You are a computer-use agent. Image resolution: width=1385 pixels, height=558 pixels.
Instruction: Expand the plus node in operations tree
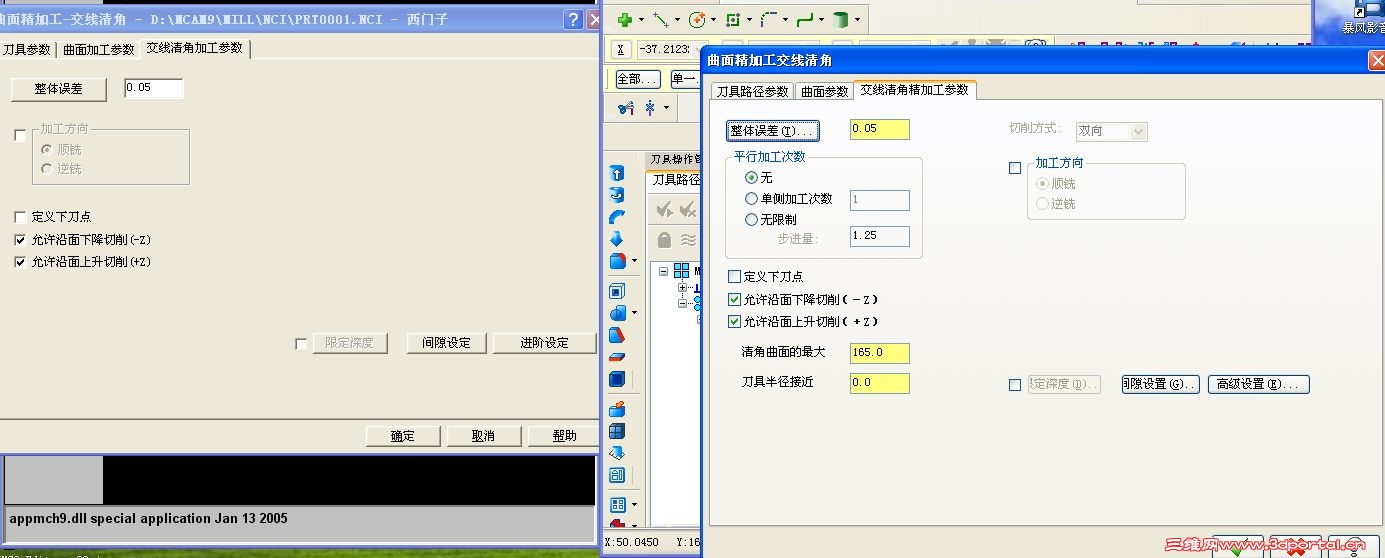pos(682,287)
